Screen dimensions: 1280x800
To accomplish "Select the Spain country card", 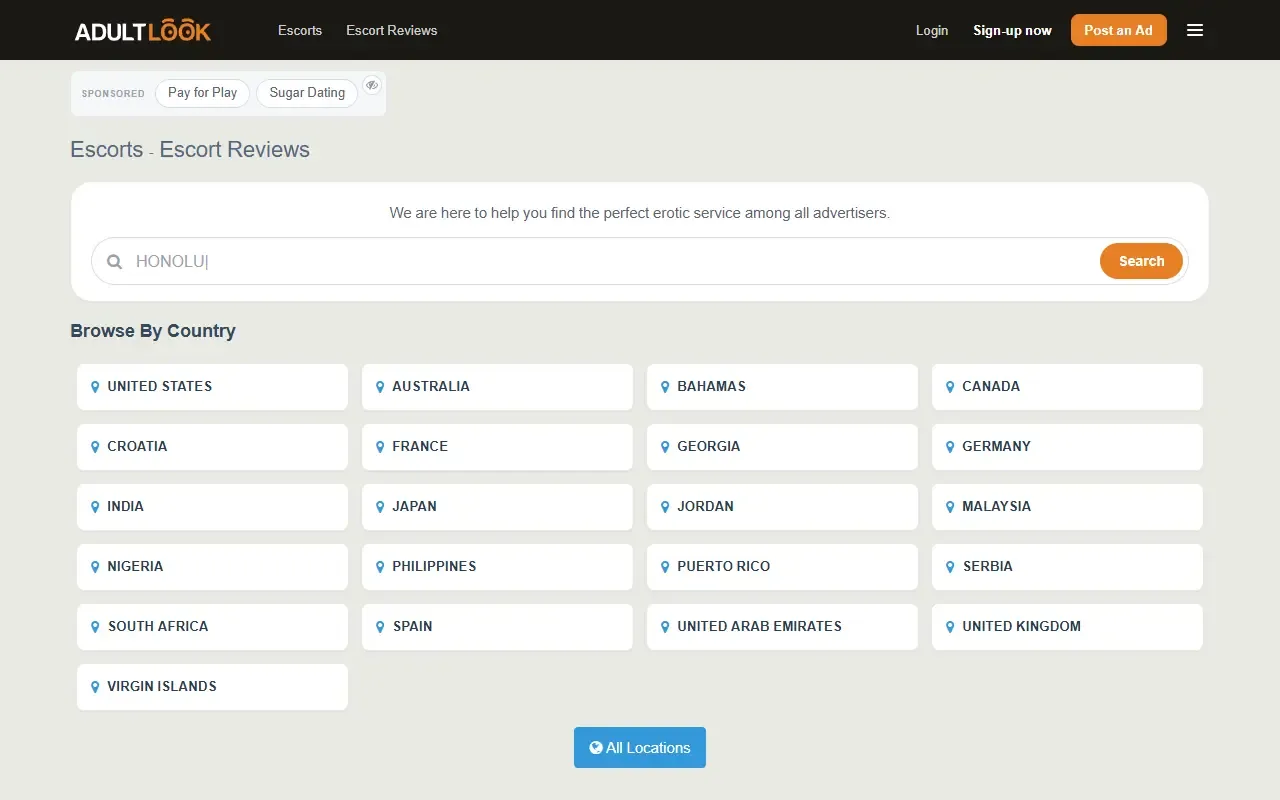I will (x=497, y=627).
